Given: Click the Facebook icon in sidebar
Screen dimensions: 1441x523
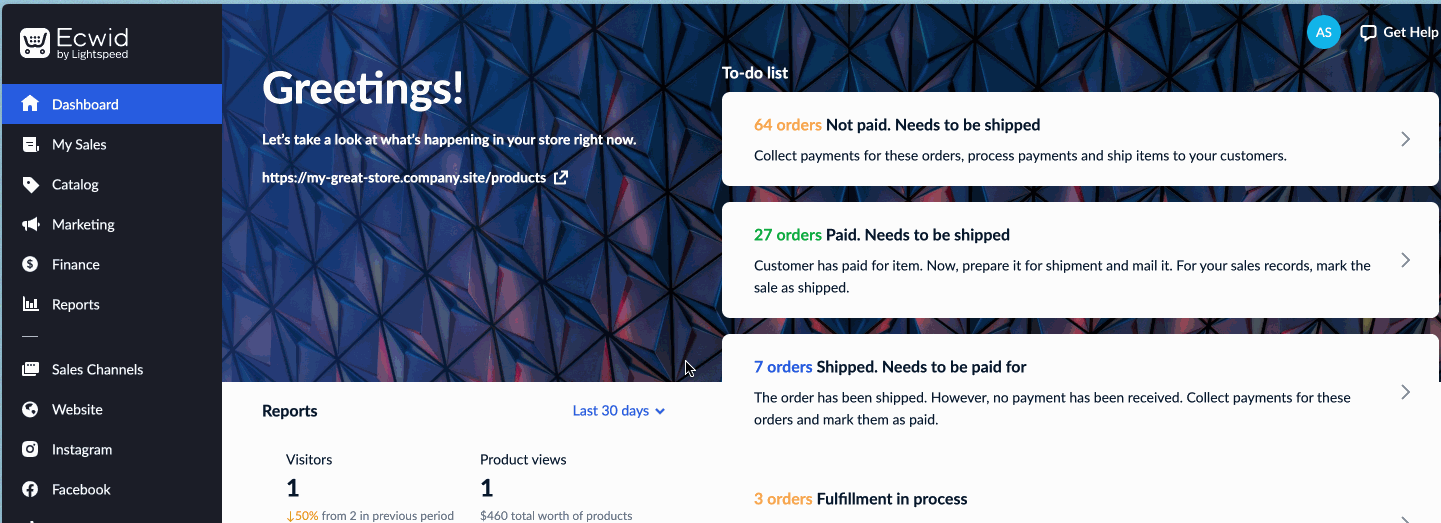Looking at the screenshot, I should [x=30, y=489].
